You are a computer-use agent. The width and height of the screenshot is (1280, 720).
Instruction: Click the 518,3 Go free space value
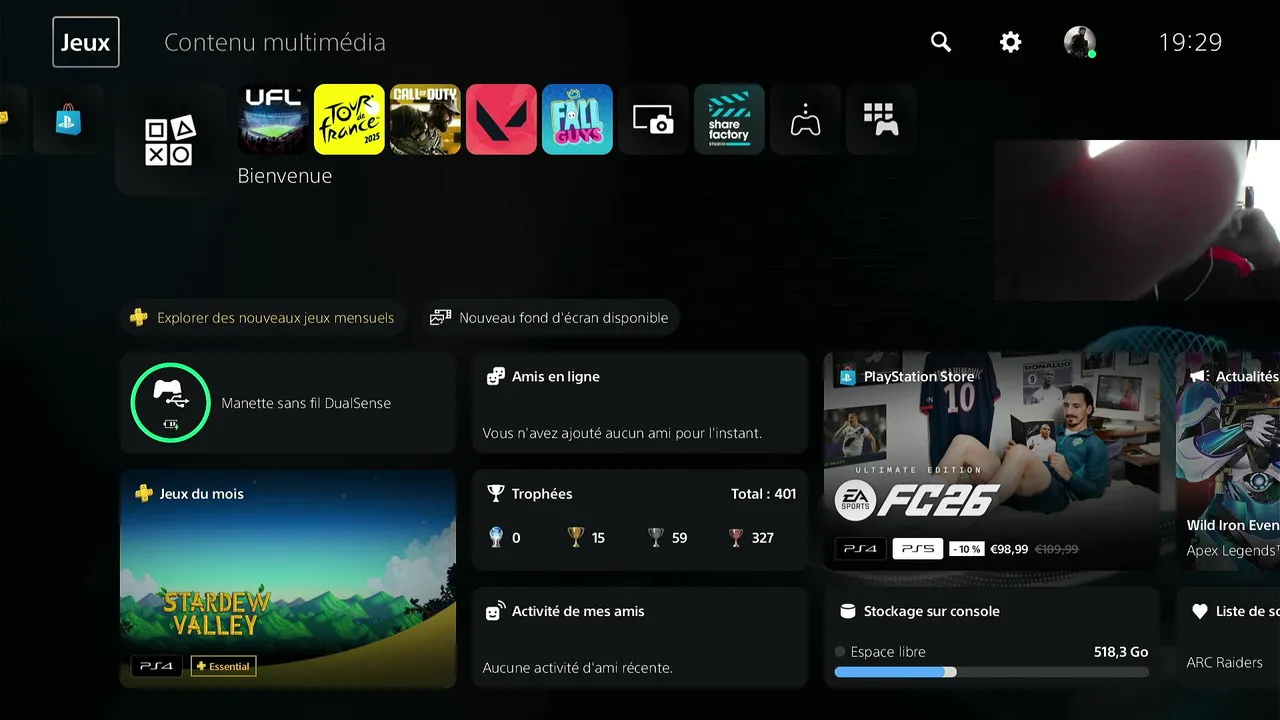pos(1121,652)
